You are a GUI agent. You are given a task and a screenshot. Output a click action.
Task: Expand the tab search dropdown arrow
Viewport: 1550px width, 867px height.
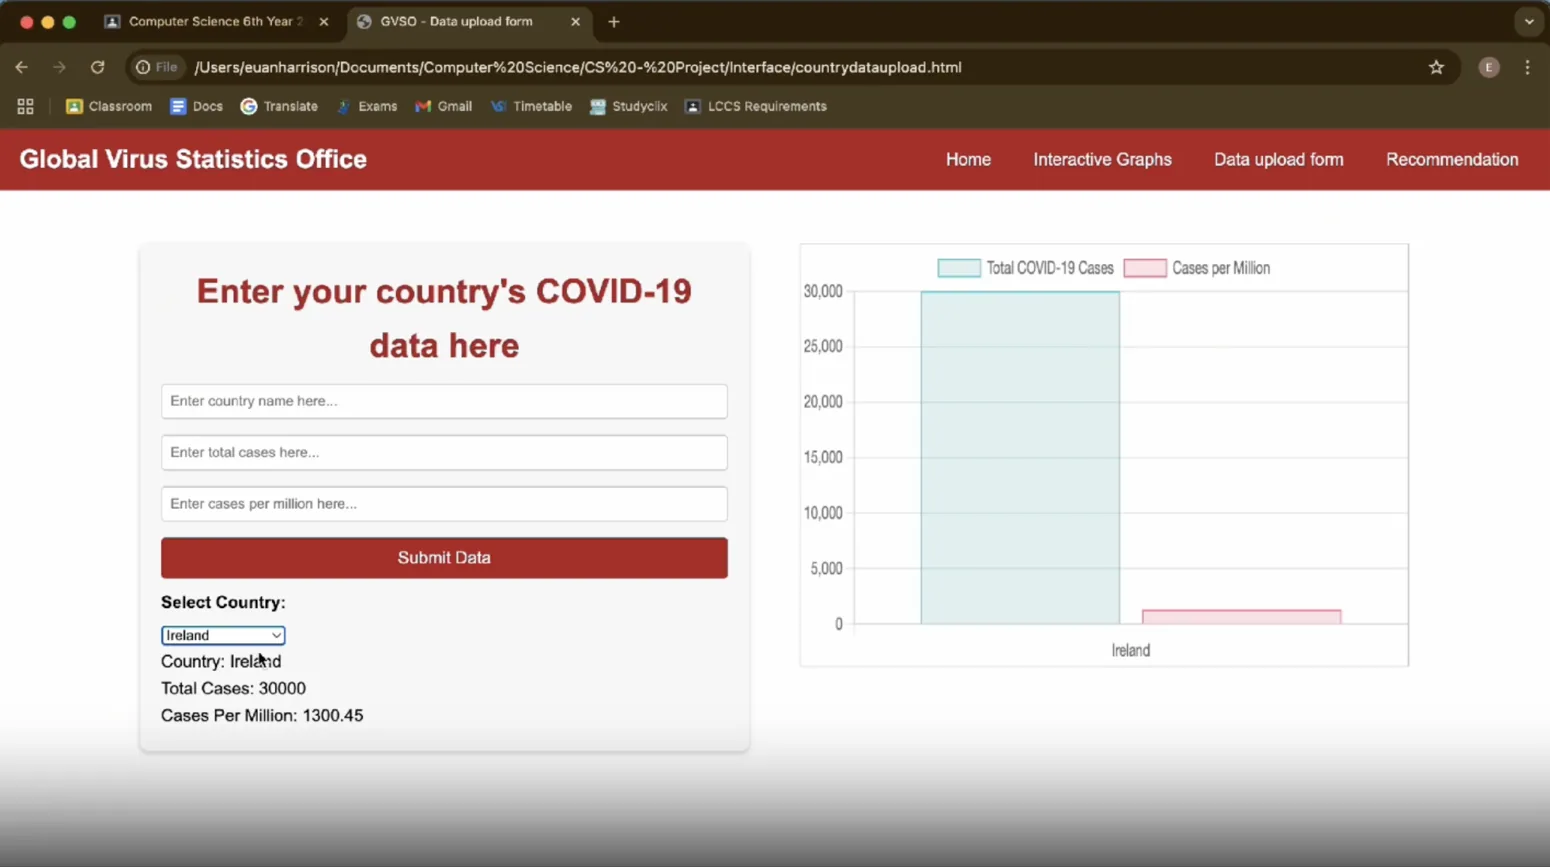1528,21
